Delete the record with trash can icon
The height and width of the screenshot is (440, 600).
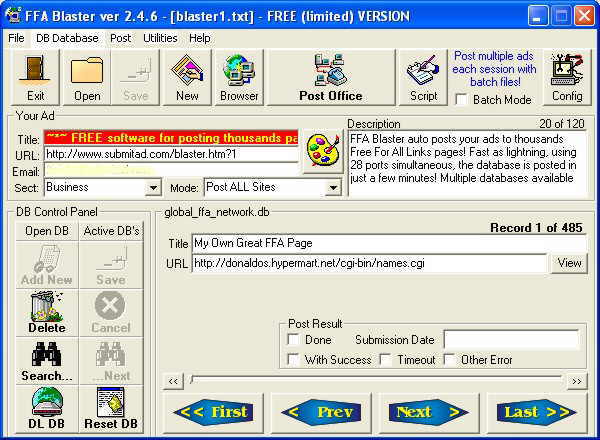pyautogui.click(x=47, y=313)
